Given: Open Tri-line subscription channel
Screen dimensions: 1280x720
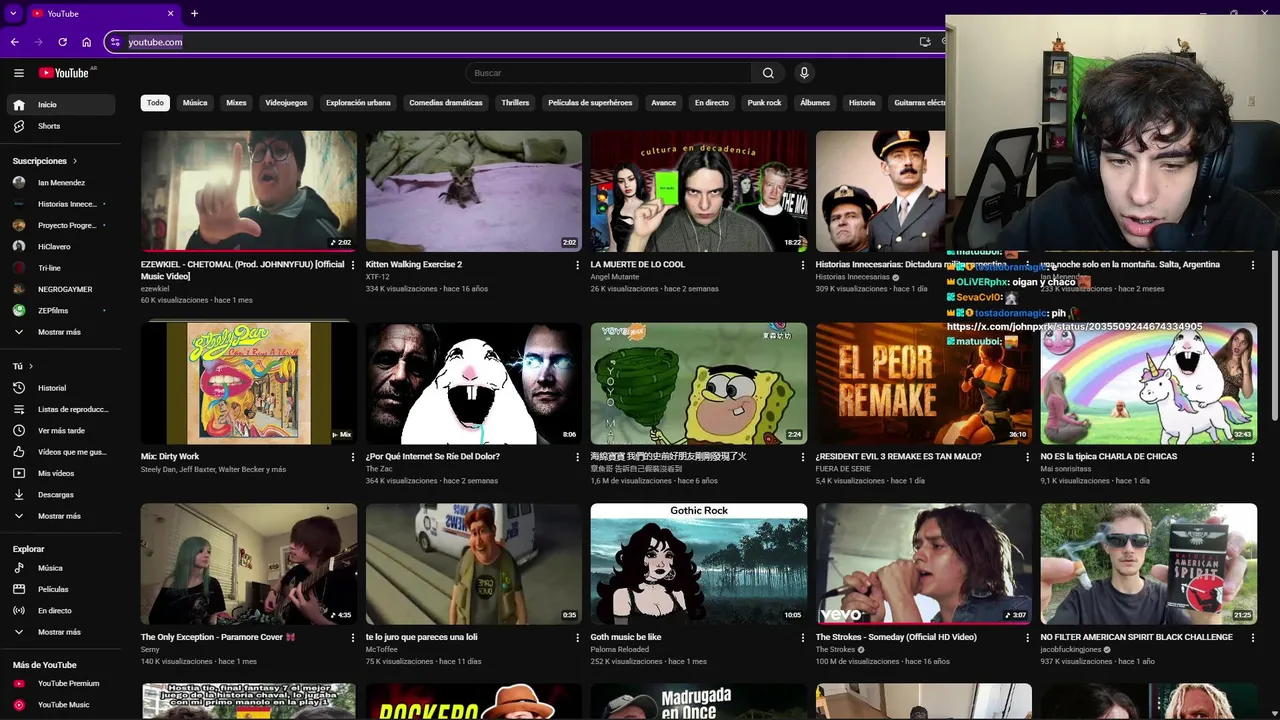Looking at the screenshot, I should click(62, 268).
